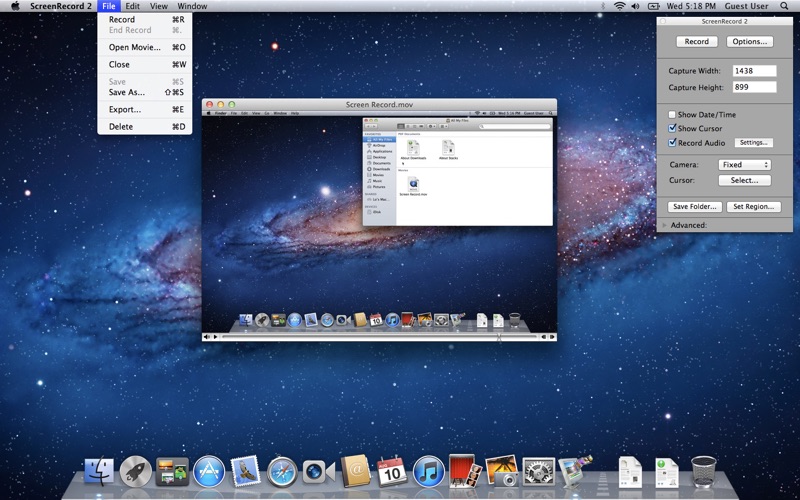Click Record button in ScreenRecord 2 panel
The width and height of the screenshot is (800, 500).
[x=696, y=42]
